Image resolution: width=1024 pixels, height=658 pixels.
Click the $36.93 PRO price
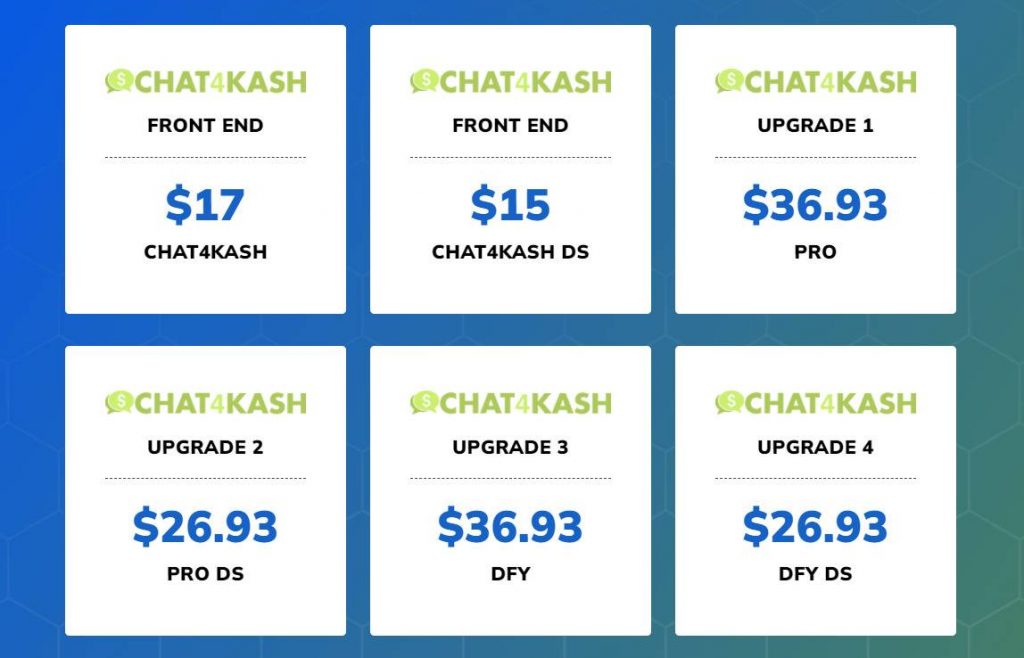pos(815,205)
